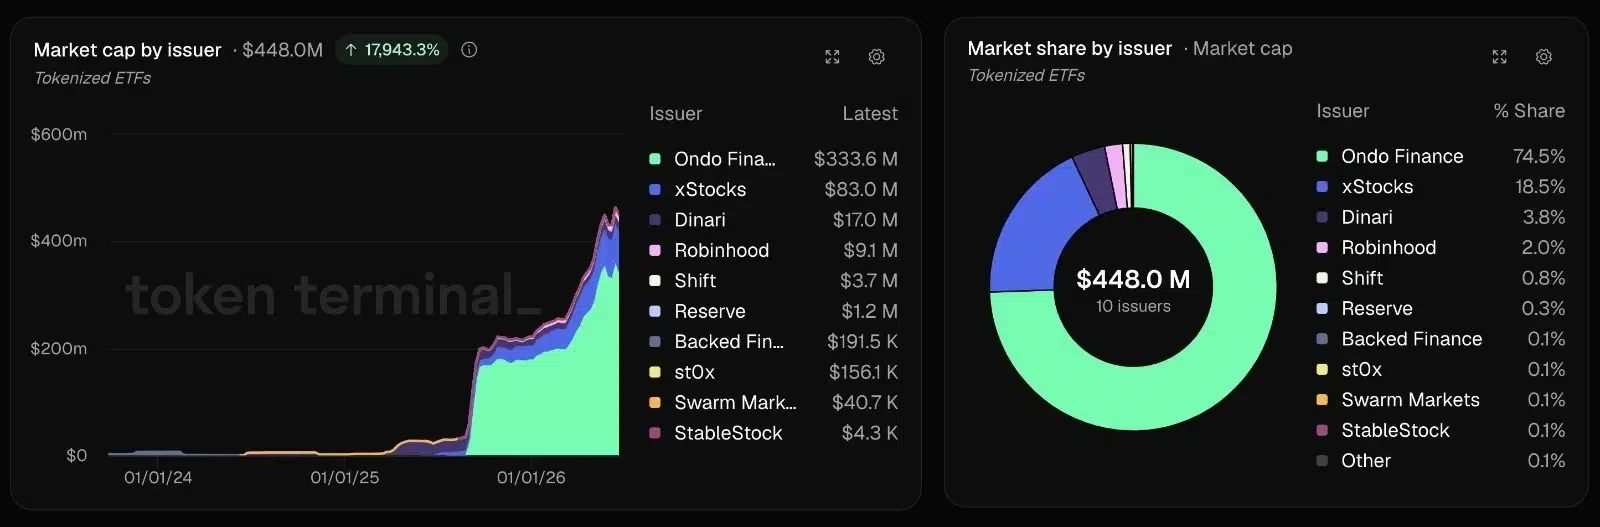
Task: Select StableStock row in Market cap legend
Action: [773, 433]
